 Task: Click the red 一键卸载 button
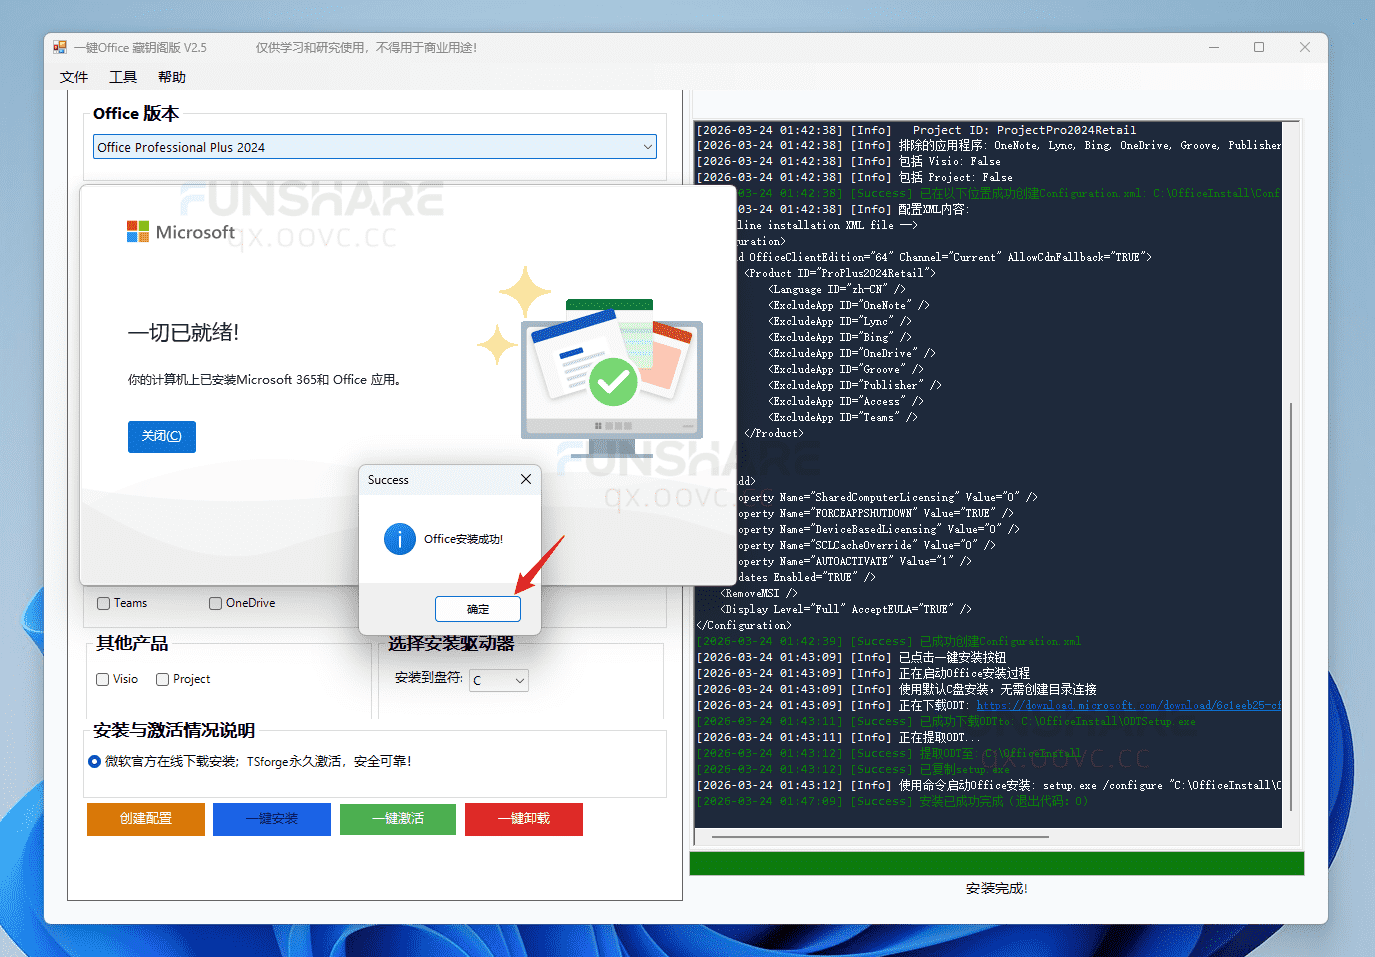coord(524,818)
